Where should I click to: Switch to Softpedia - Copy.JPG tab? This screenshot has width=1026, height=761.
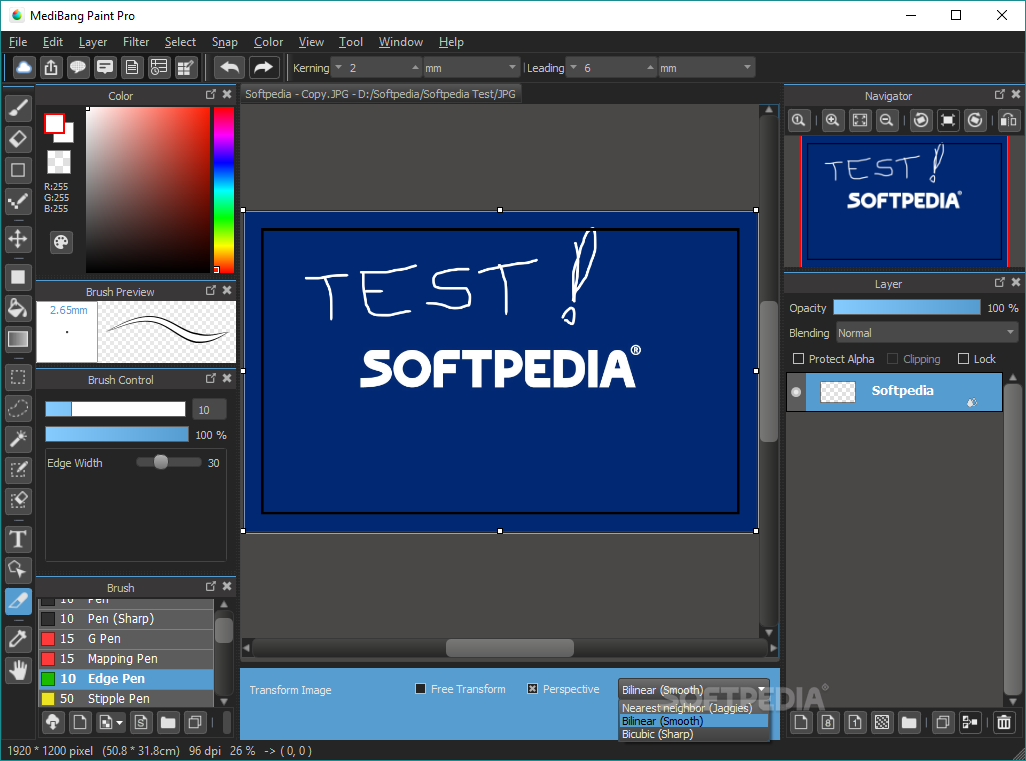380,94
